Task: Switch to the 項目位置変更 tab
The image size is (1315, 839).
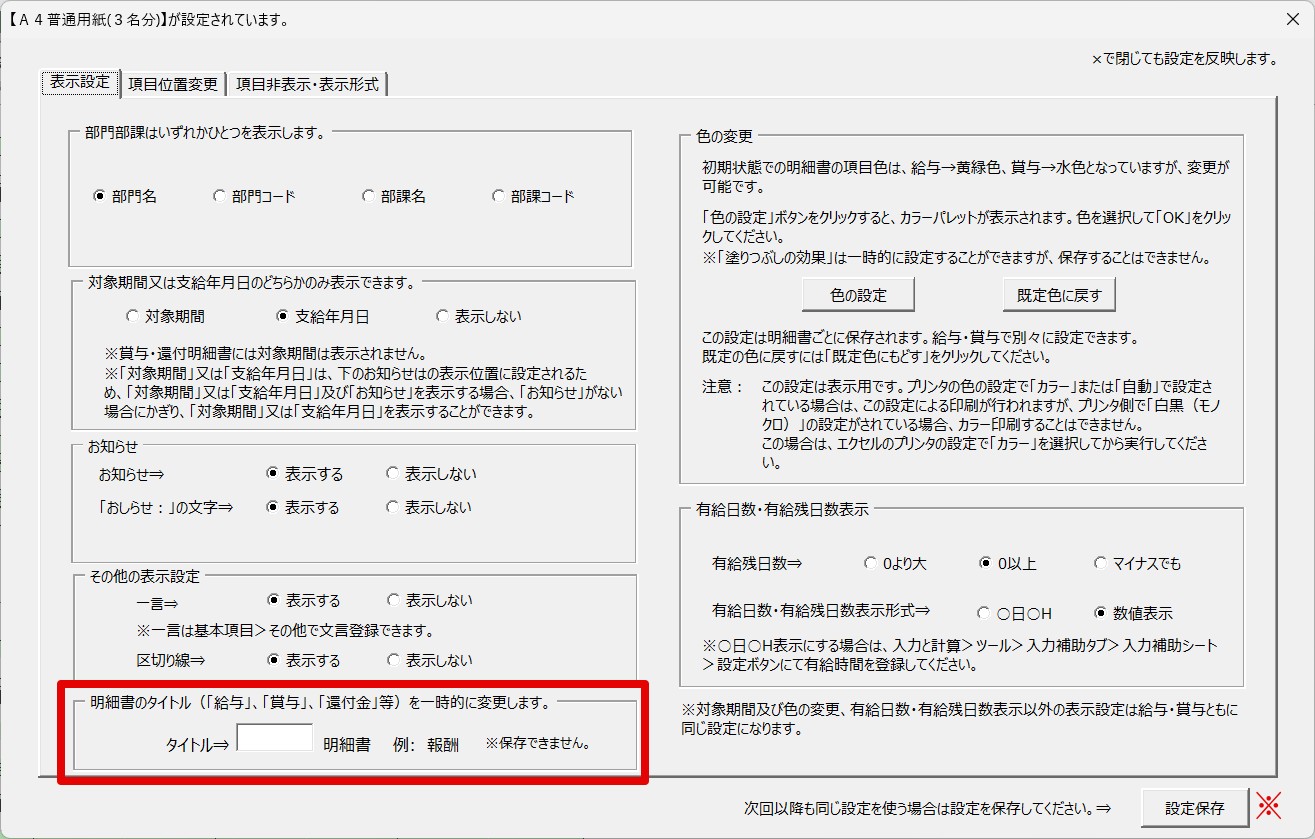Action: point(173,85)
